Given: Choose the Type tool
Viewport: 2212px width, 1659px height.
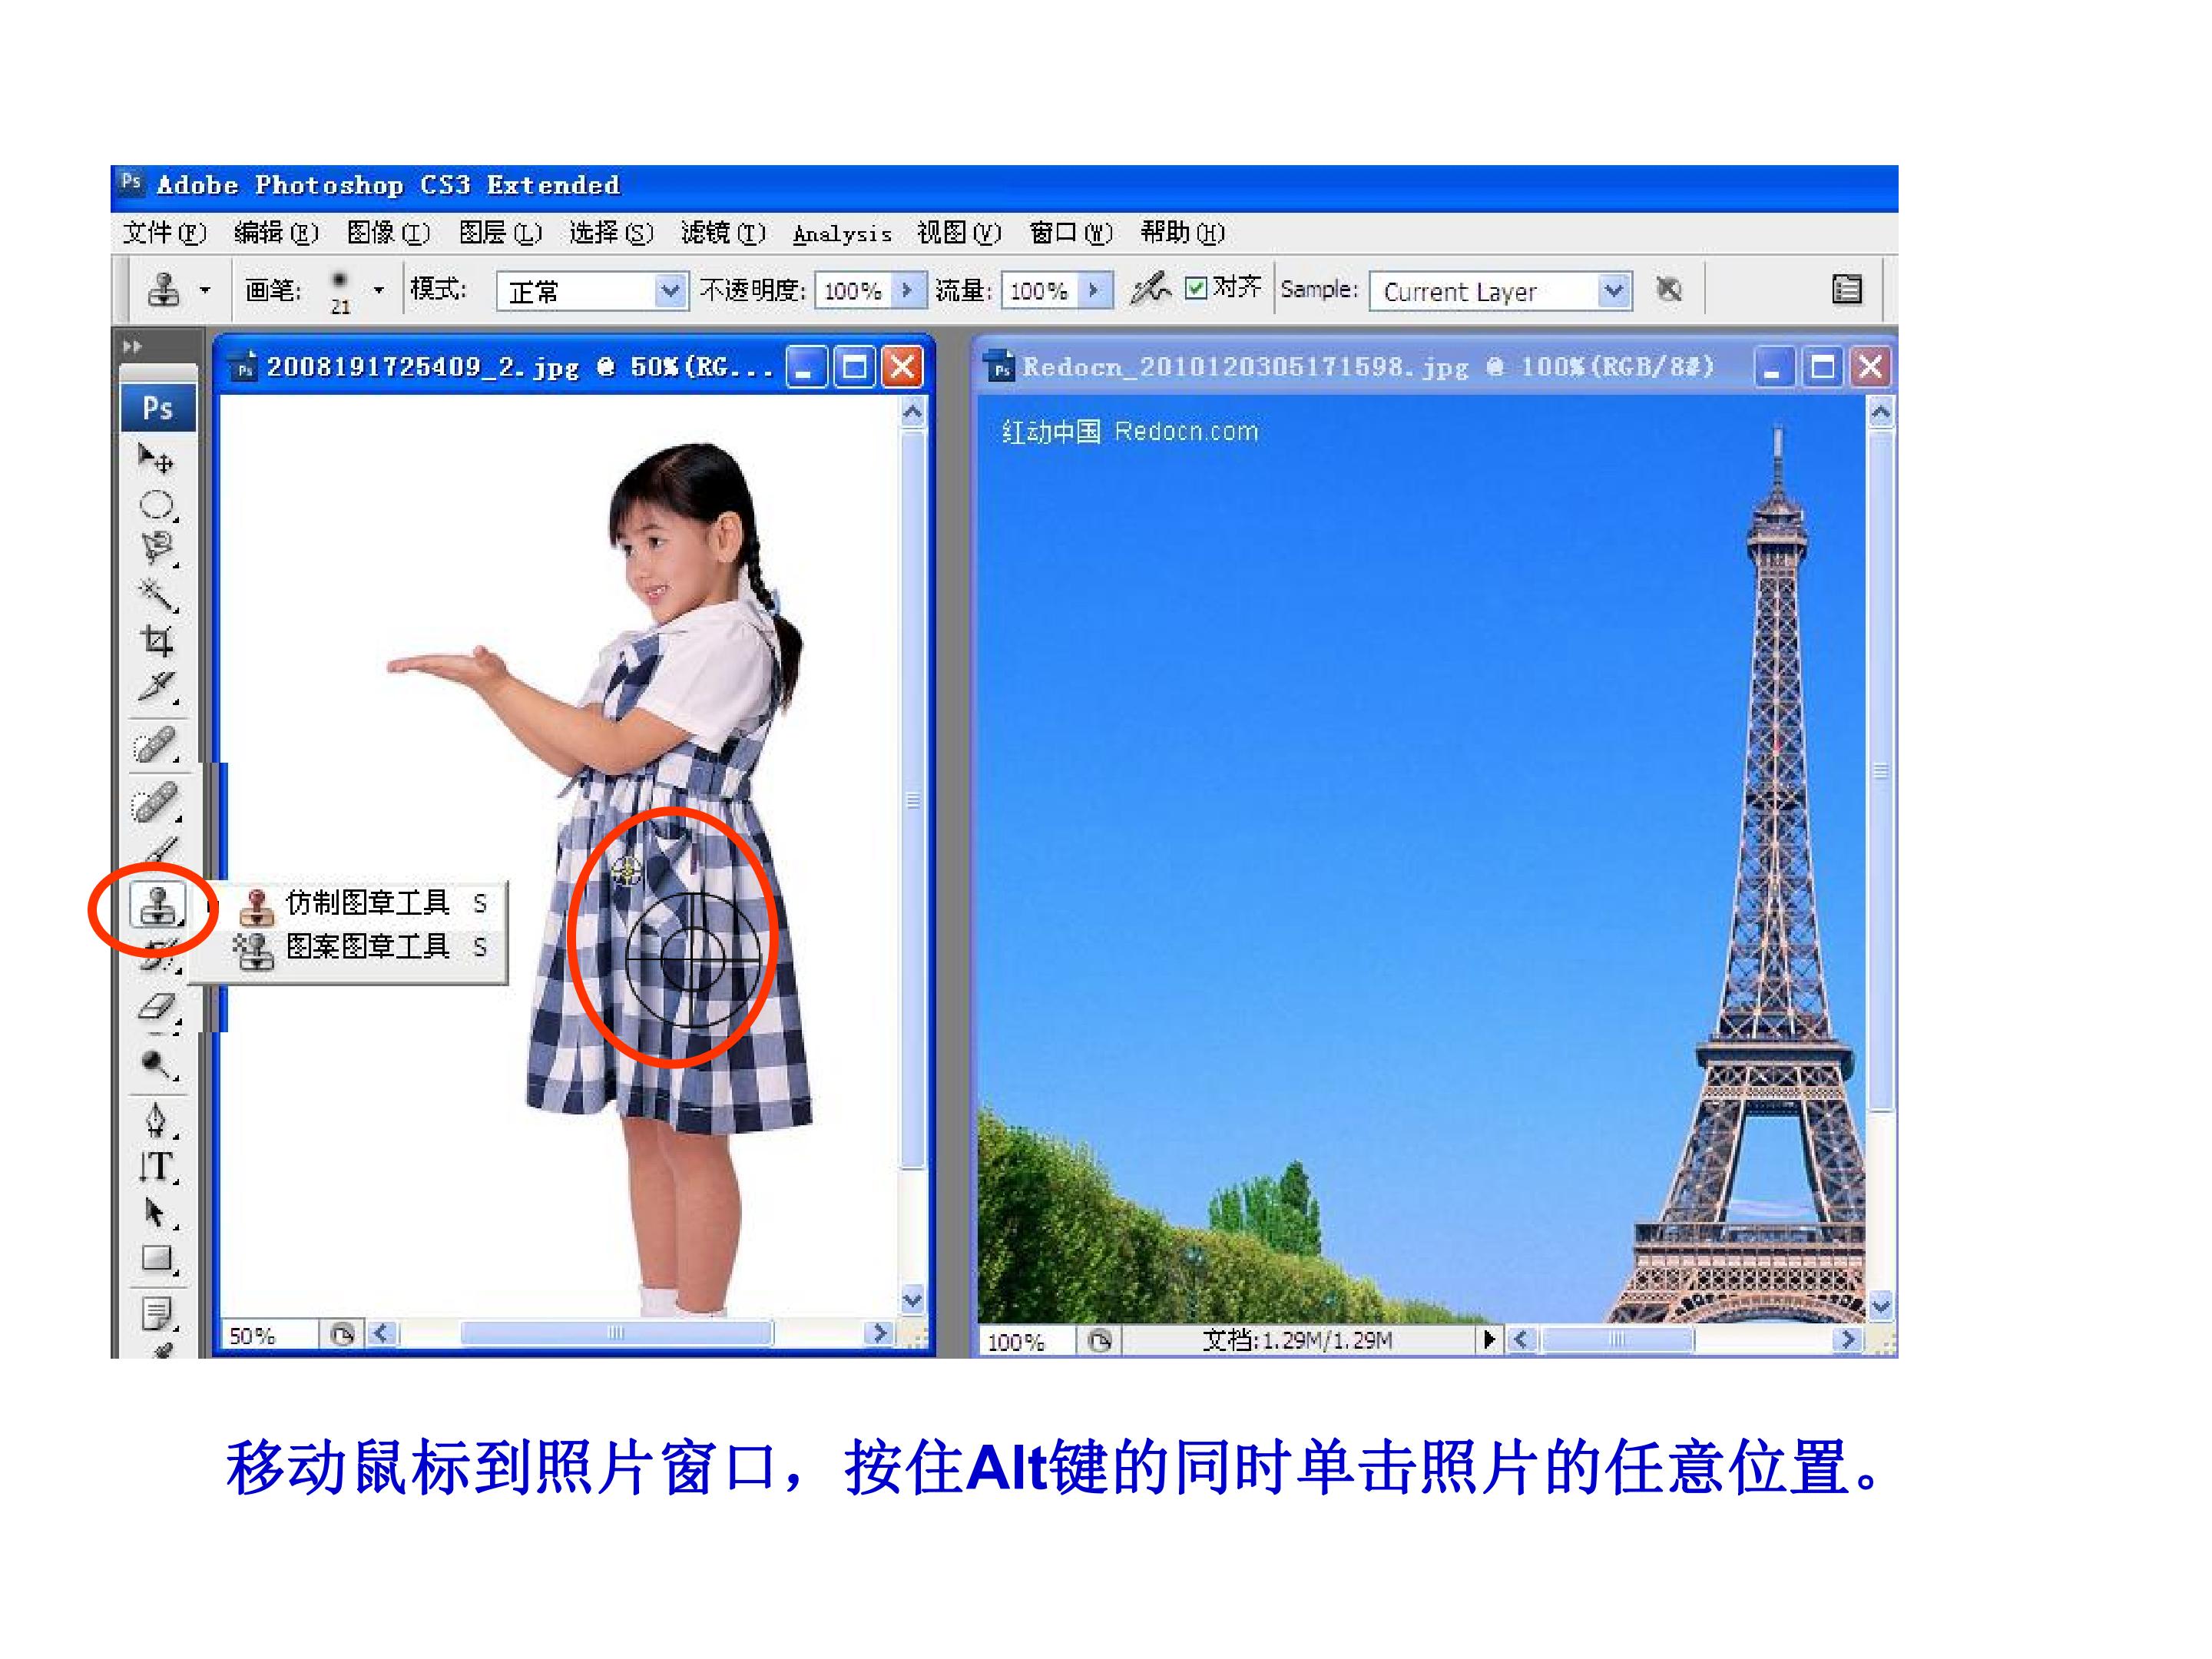Looking at the screenshot, I should 156,1166.
